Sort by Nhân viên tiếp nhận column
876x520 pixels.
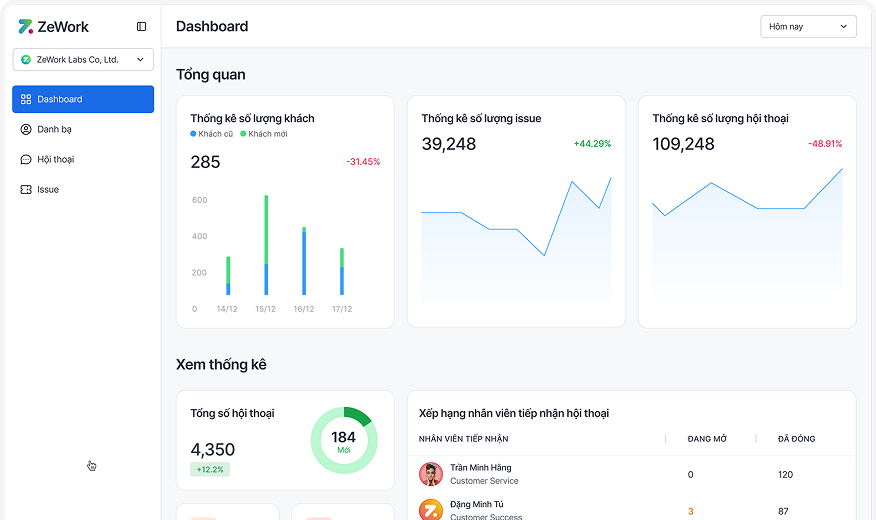point(464,439)
